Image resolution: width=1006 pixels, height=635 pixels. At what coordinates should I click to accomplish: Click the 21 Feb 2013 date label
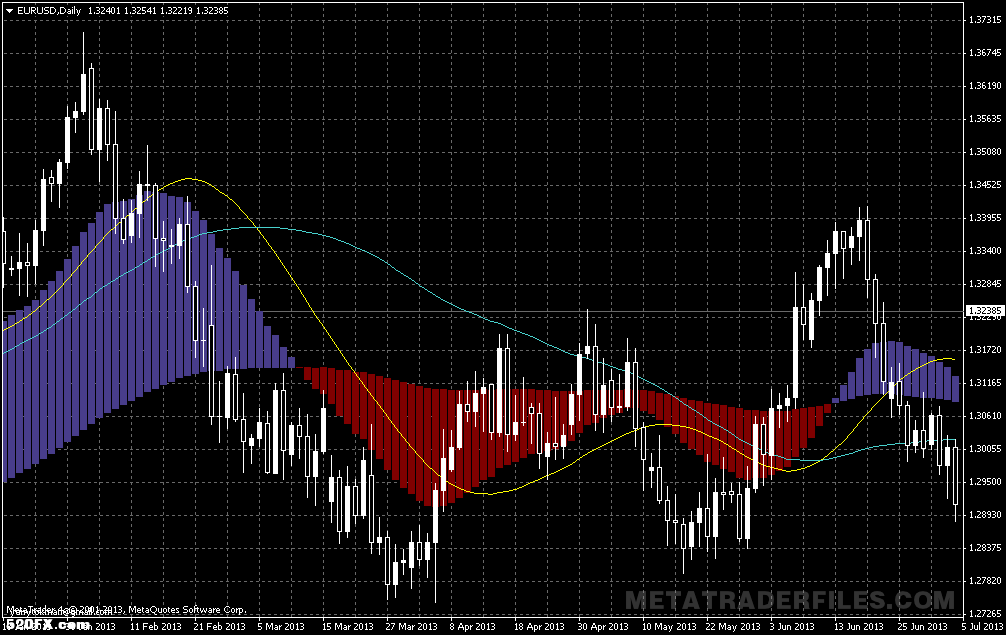point(219,626)
